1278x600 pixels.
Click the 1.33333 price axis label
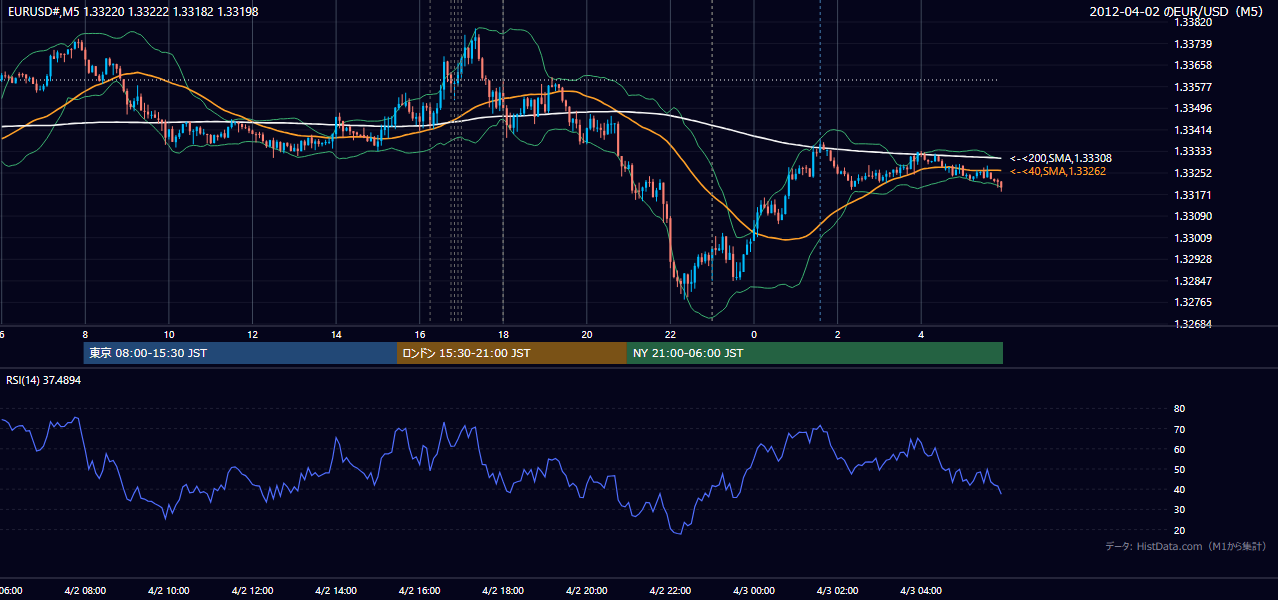(x=1193, y=151)
